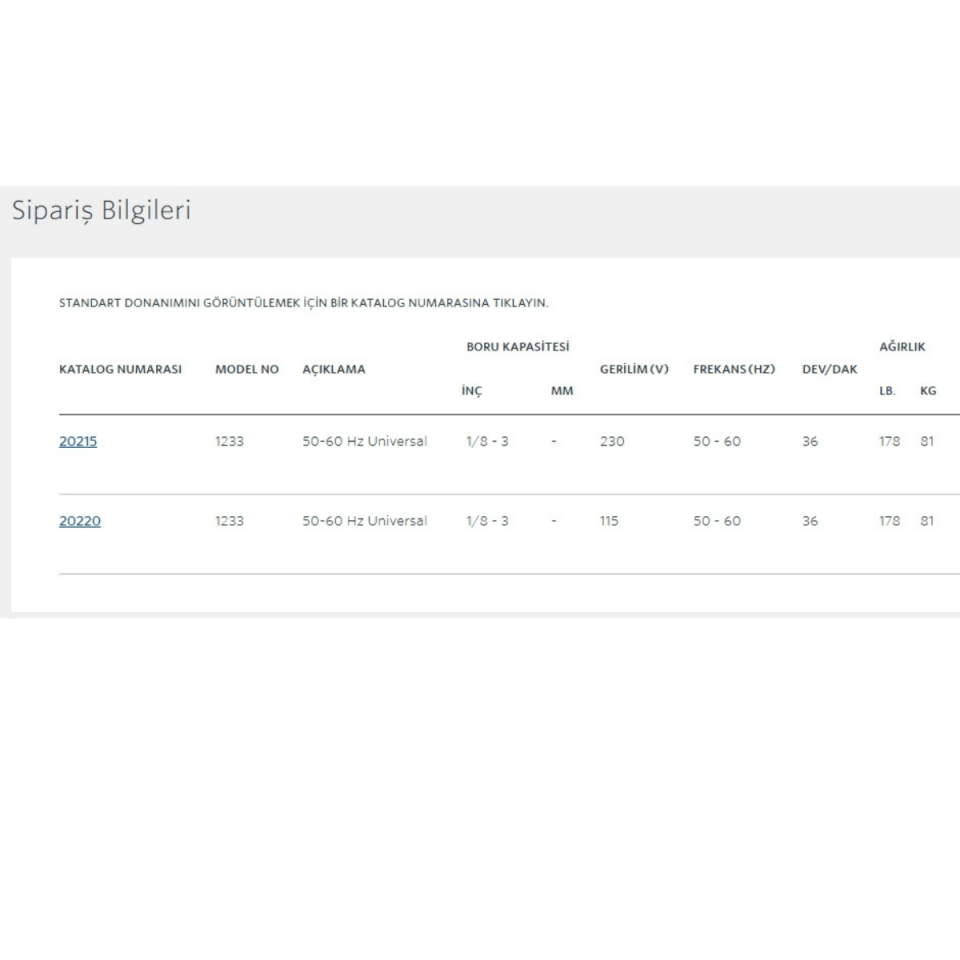This screenshot has width=960, height=960.
Task: Click the KG weight sub-column header
Action: [928, 391]
